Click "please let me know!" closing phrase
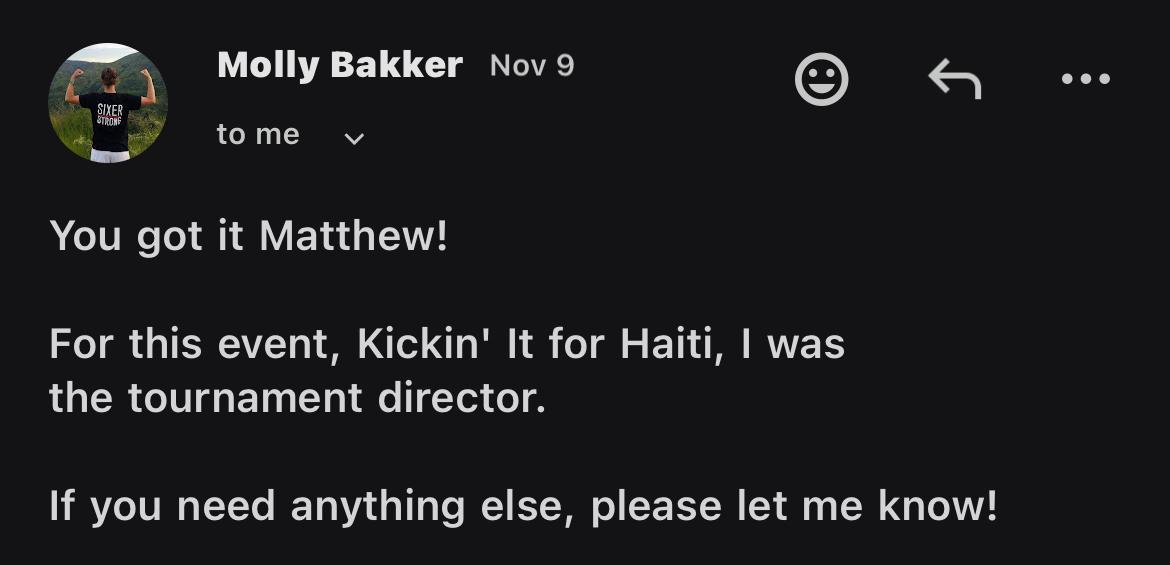This screenshot has width=1170, height=565. pos(794,506)
